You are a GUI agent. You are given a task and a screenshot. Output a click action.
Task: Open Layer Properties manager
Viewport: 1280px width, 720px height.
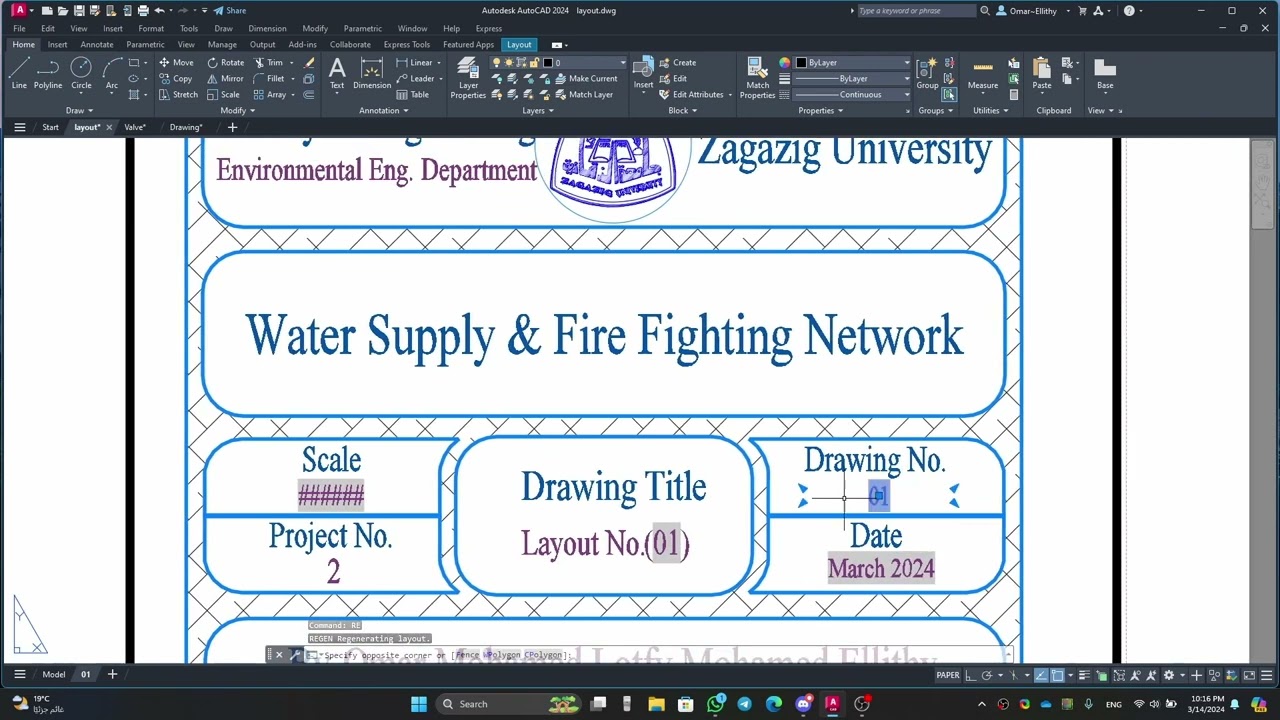(468, 78)
